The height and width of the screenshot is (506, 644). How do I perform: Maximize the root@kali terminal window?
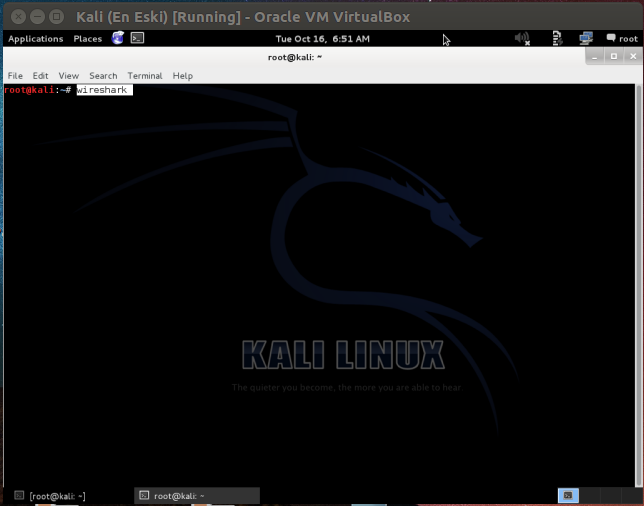point(614,57)
